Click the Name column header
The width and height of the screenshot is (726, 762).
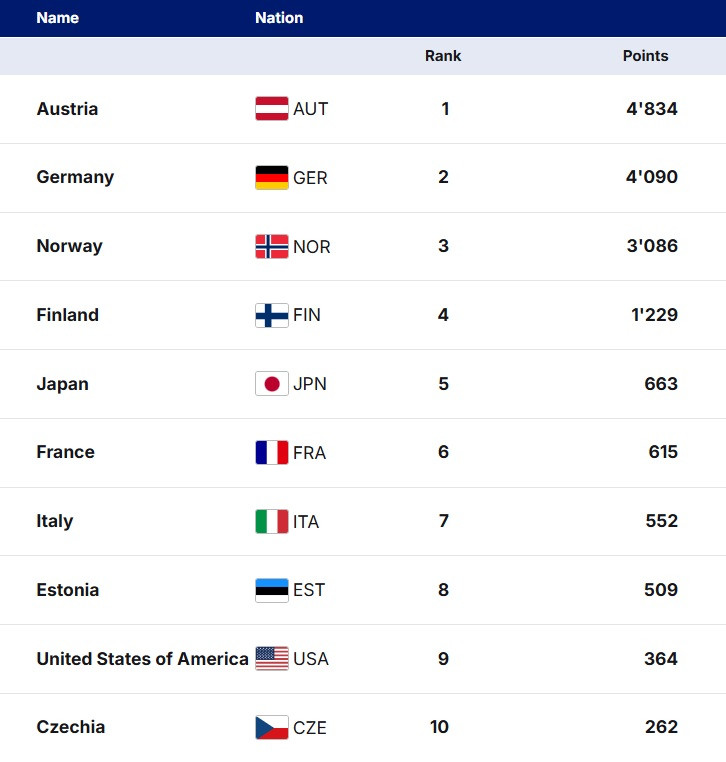tap(57, 18)
